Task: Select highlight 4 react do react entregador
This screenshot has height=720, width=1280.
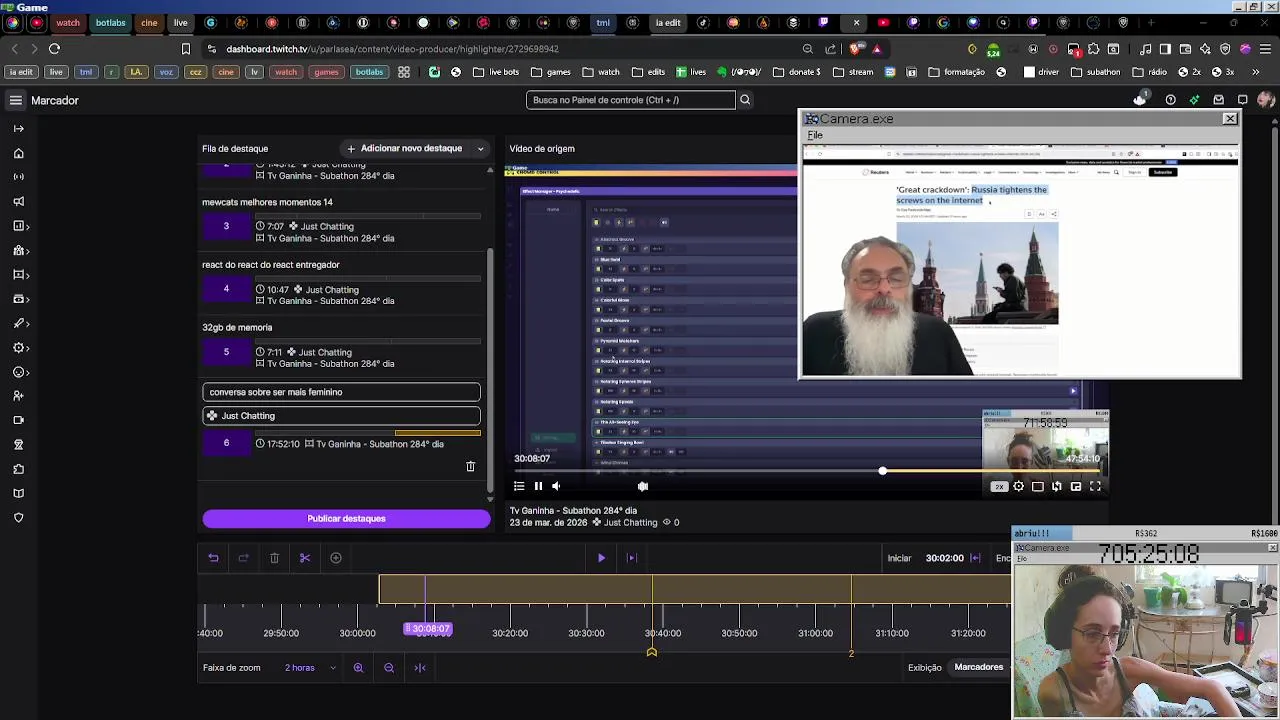Action: [x=341, y=283]
